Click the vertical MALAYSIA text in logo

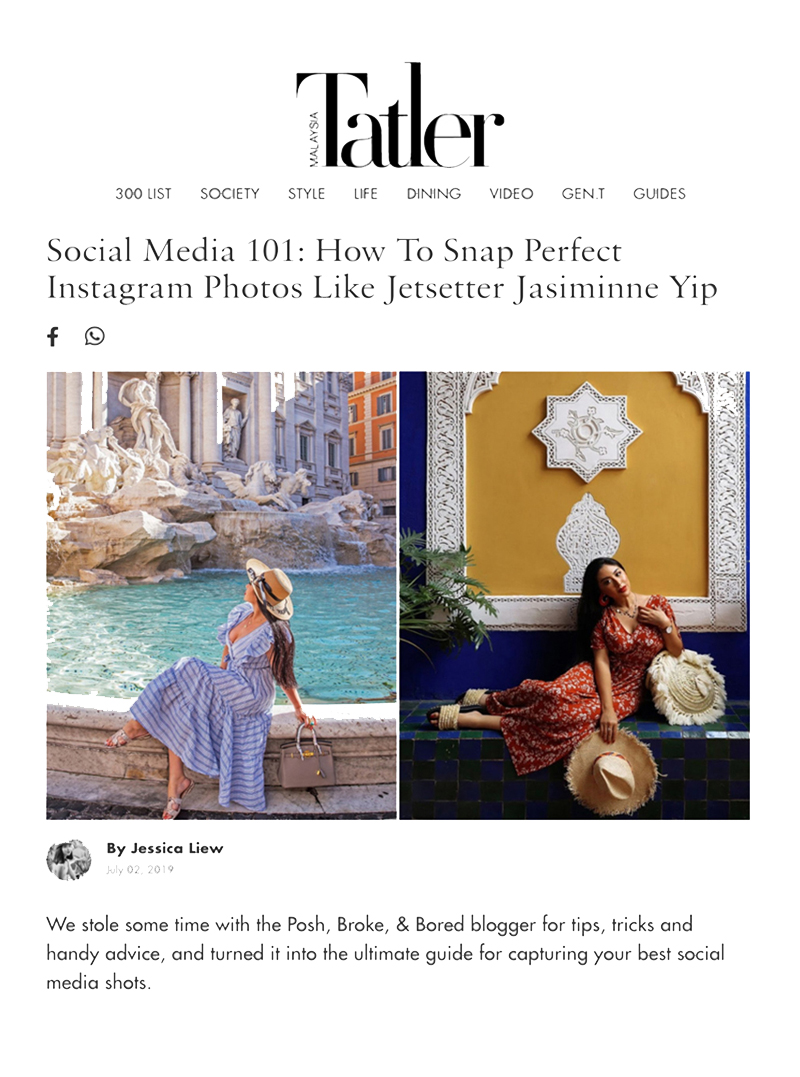tap(314, 139)
